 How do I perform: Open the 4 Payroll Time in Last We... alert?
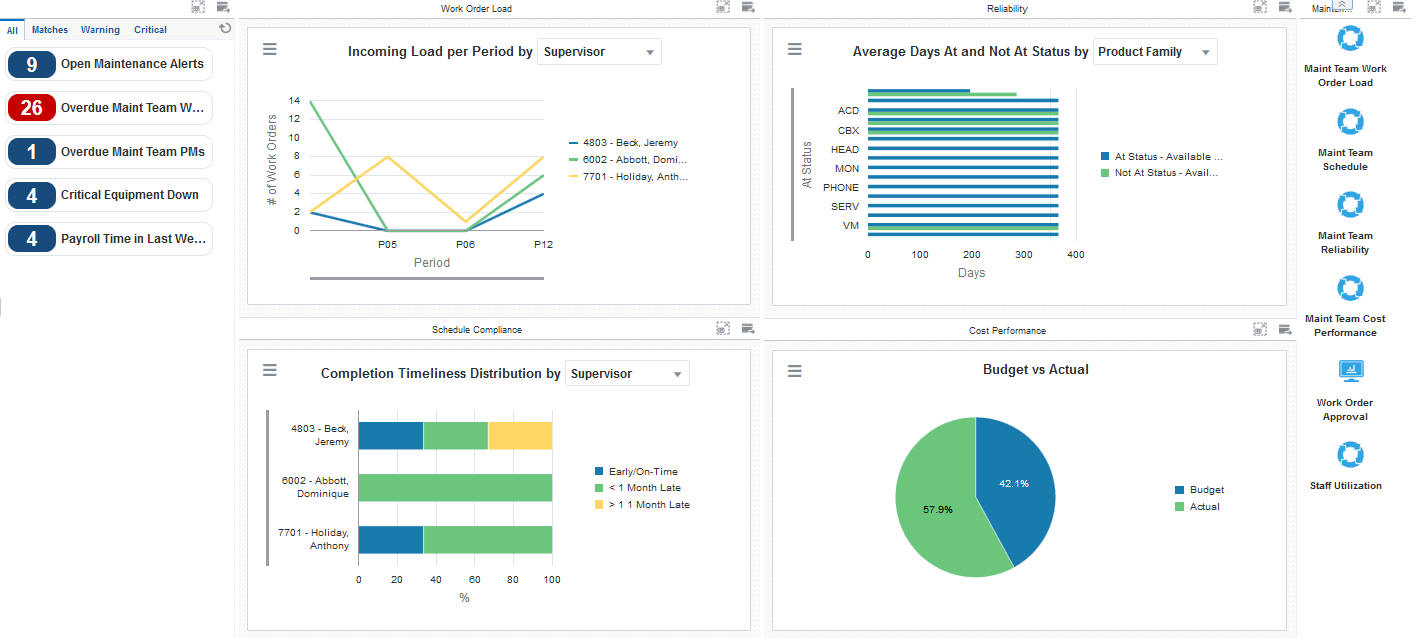click(x=109, y=239)
